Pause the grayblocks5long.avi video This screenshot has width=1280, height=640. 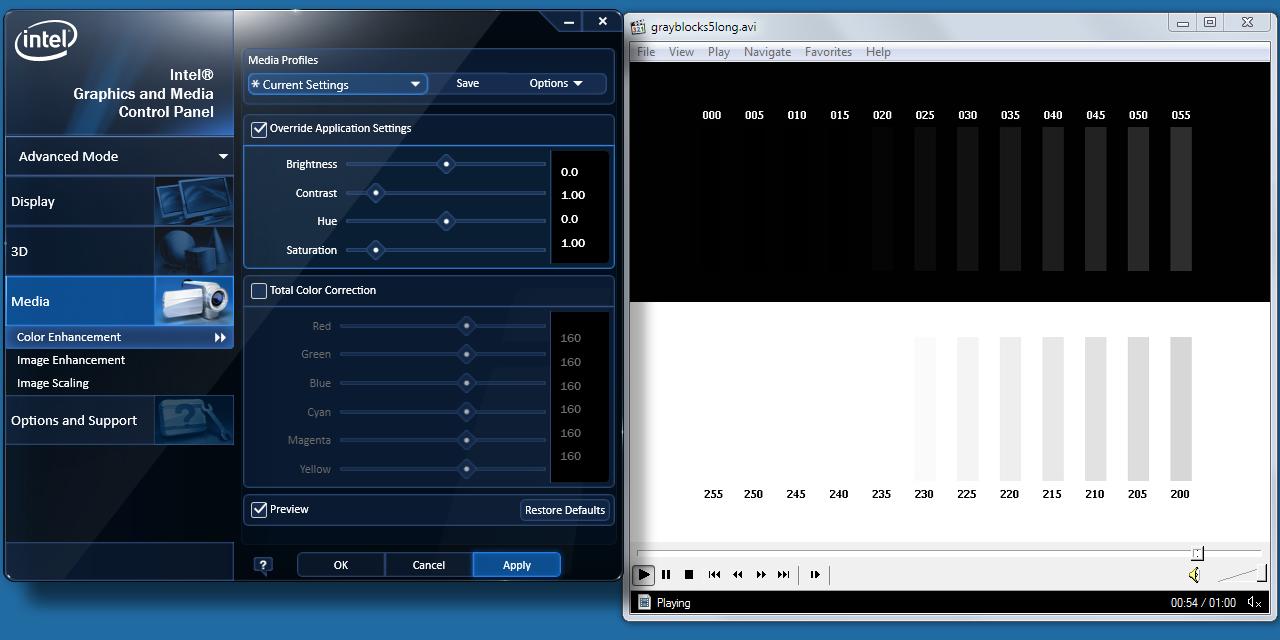click(x=666, y=574)
